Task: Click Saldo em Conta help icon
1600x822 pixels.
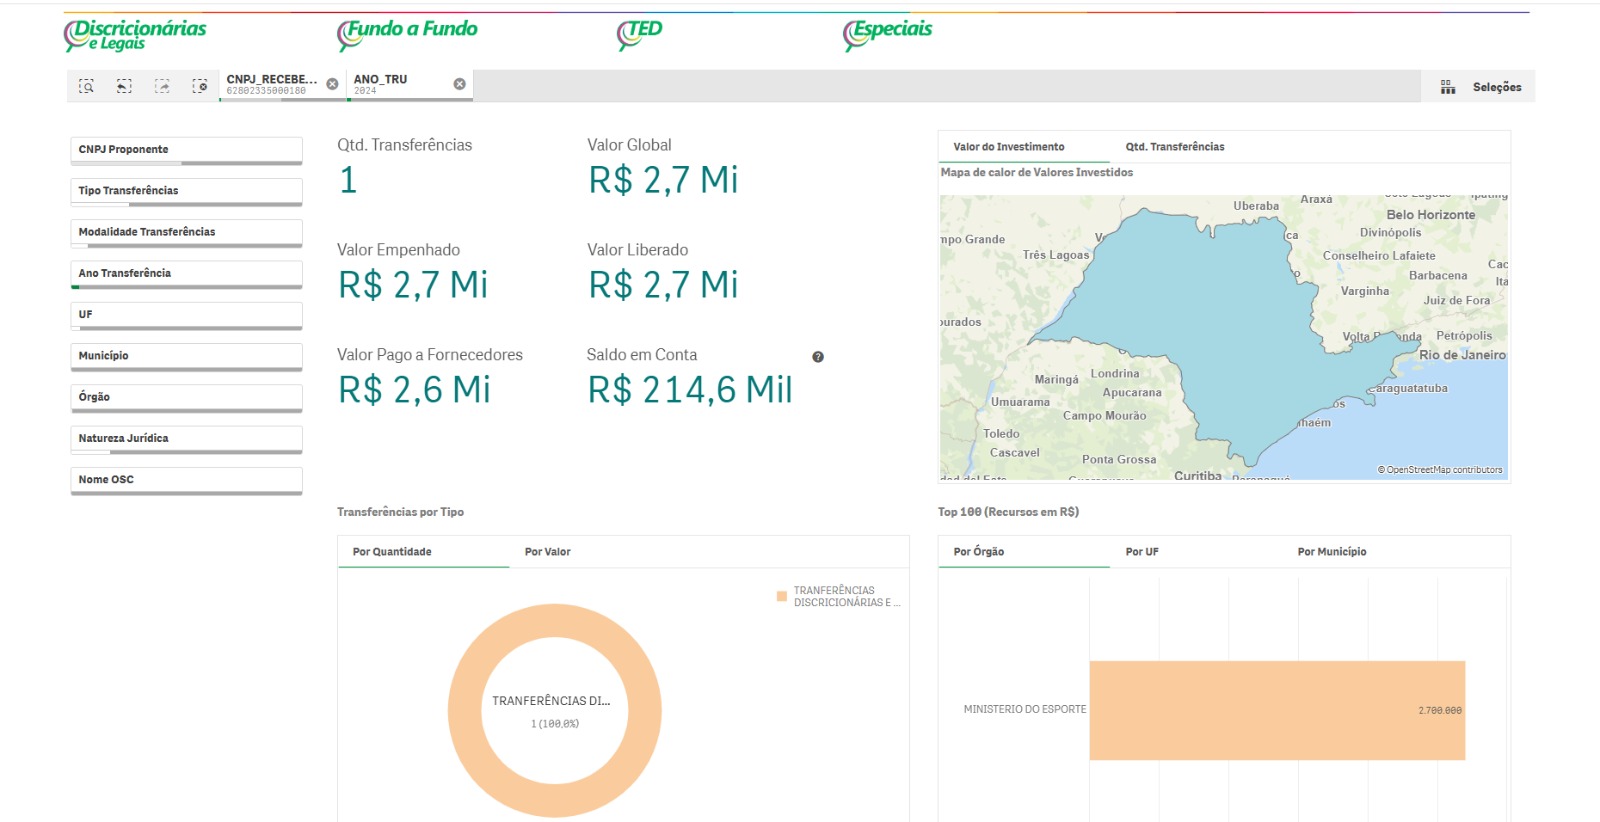Action: 818,357
